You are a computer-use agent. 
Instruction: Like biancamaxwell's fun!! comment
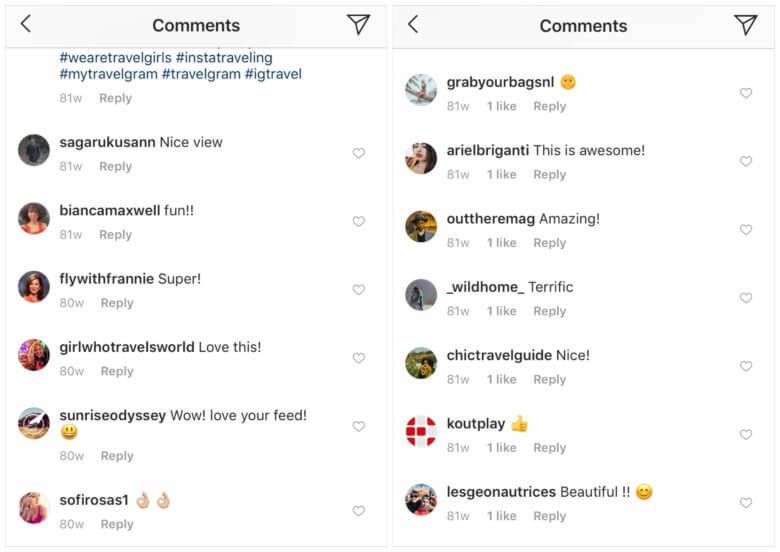(x=358, y=222)
